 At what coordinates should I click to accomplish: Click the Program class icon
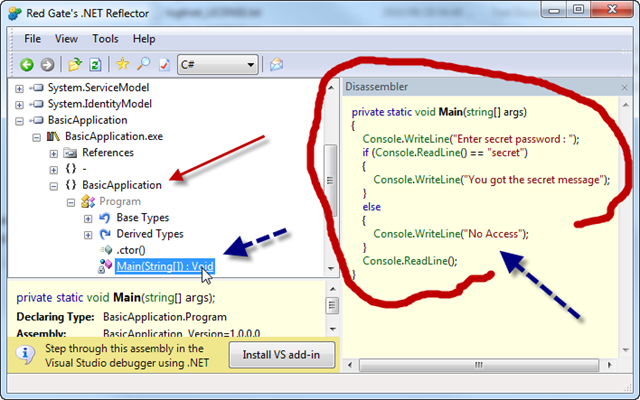click(88, 202)
